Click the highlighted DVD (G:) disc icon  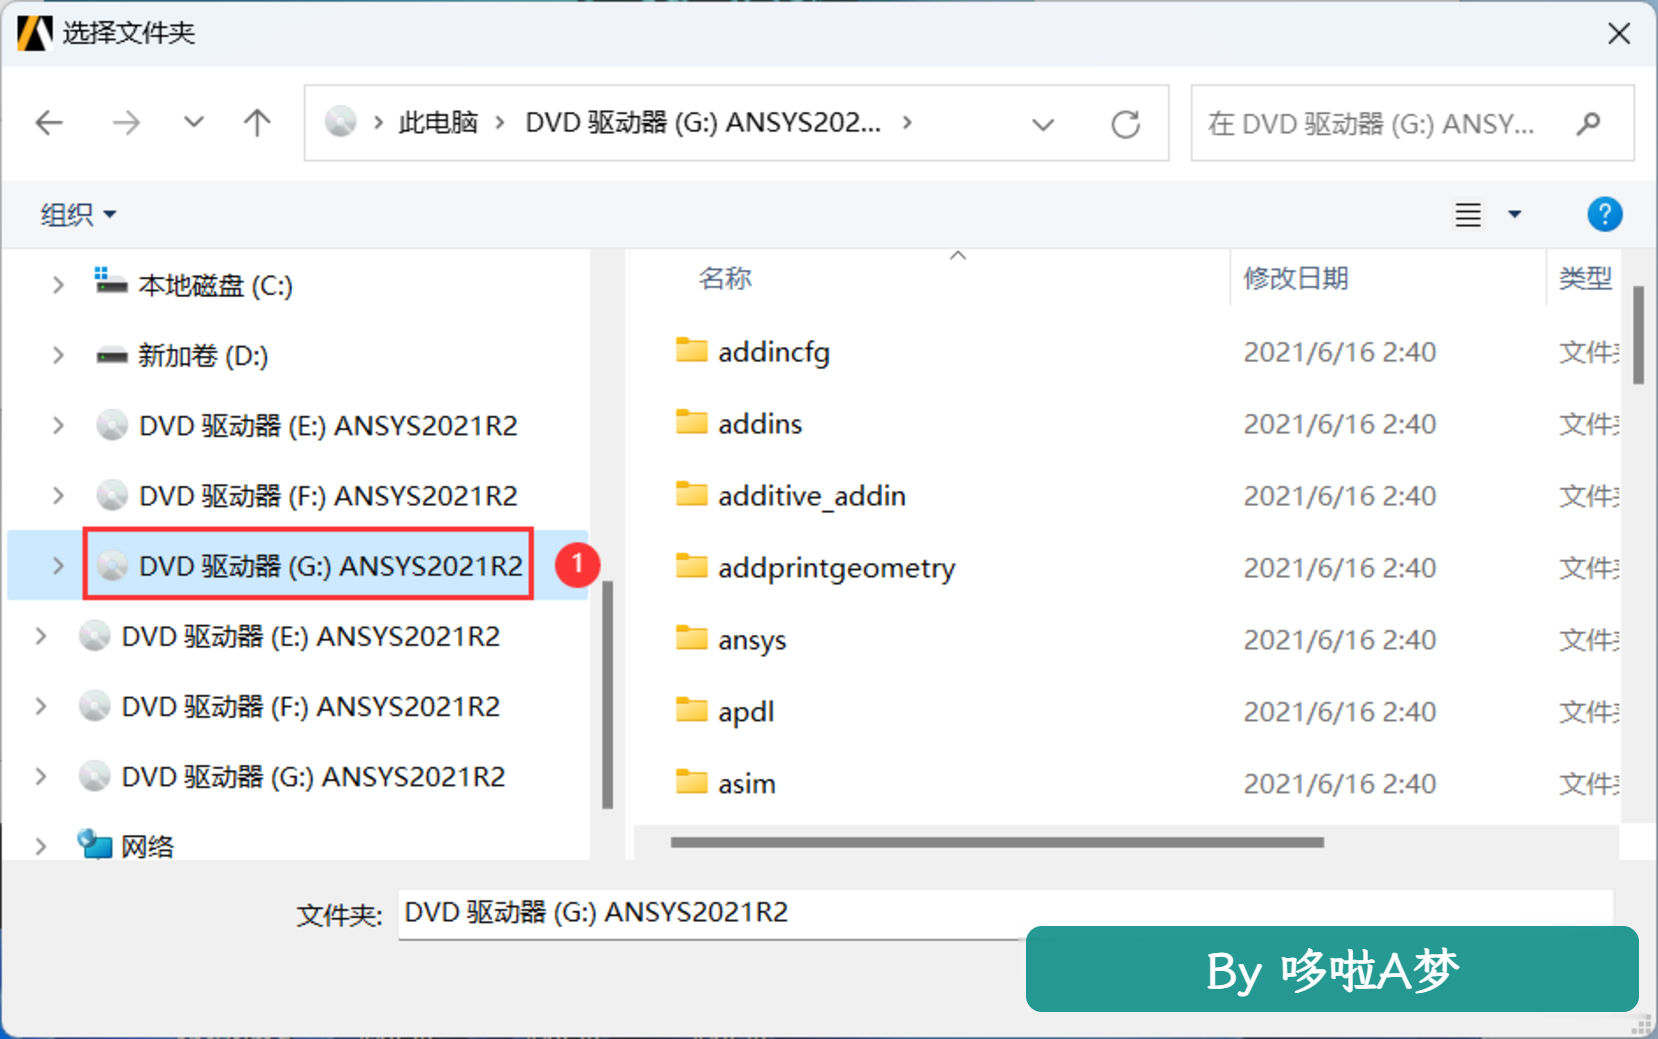click(112, 566)
